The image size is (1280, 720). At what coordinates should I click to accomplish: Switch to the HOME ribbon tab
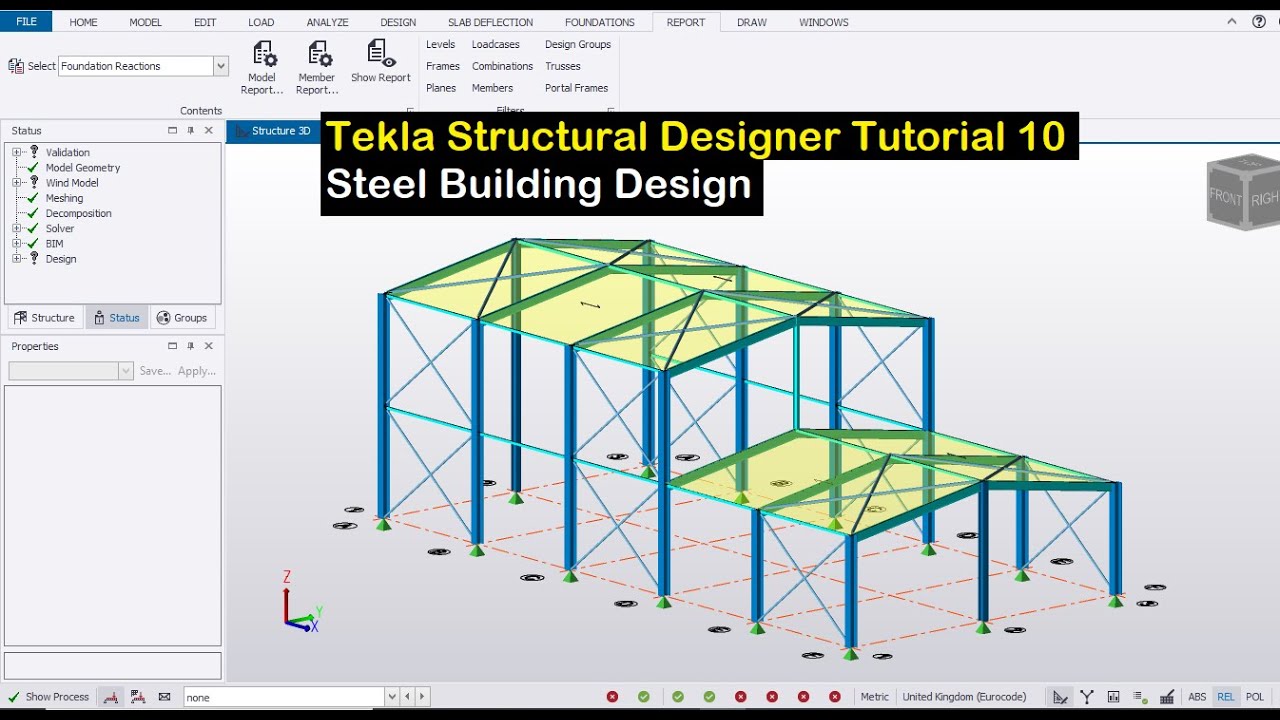coord(83,22)
